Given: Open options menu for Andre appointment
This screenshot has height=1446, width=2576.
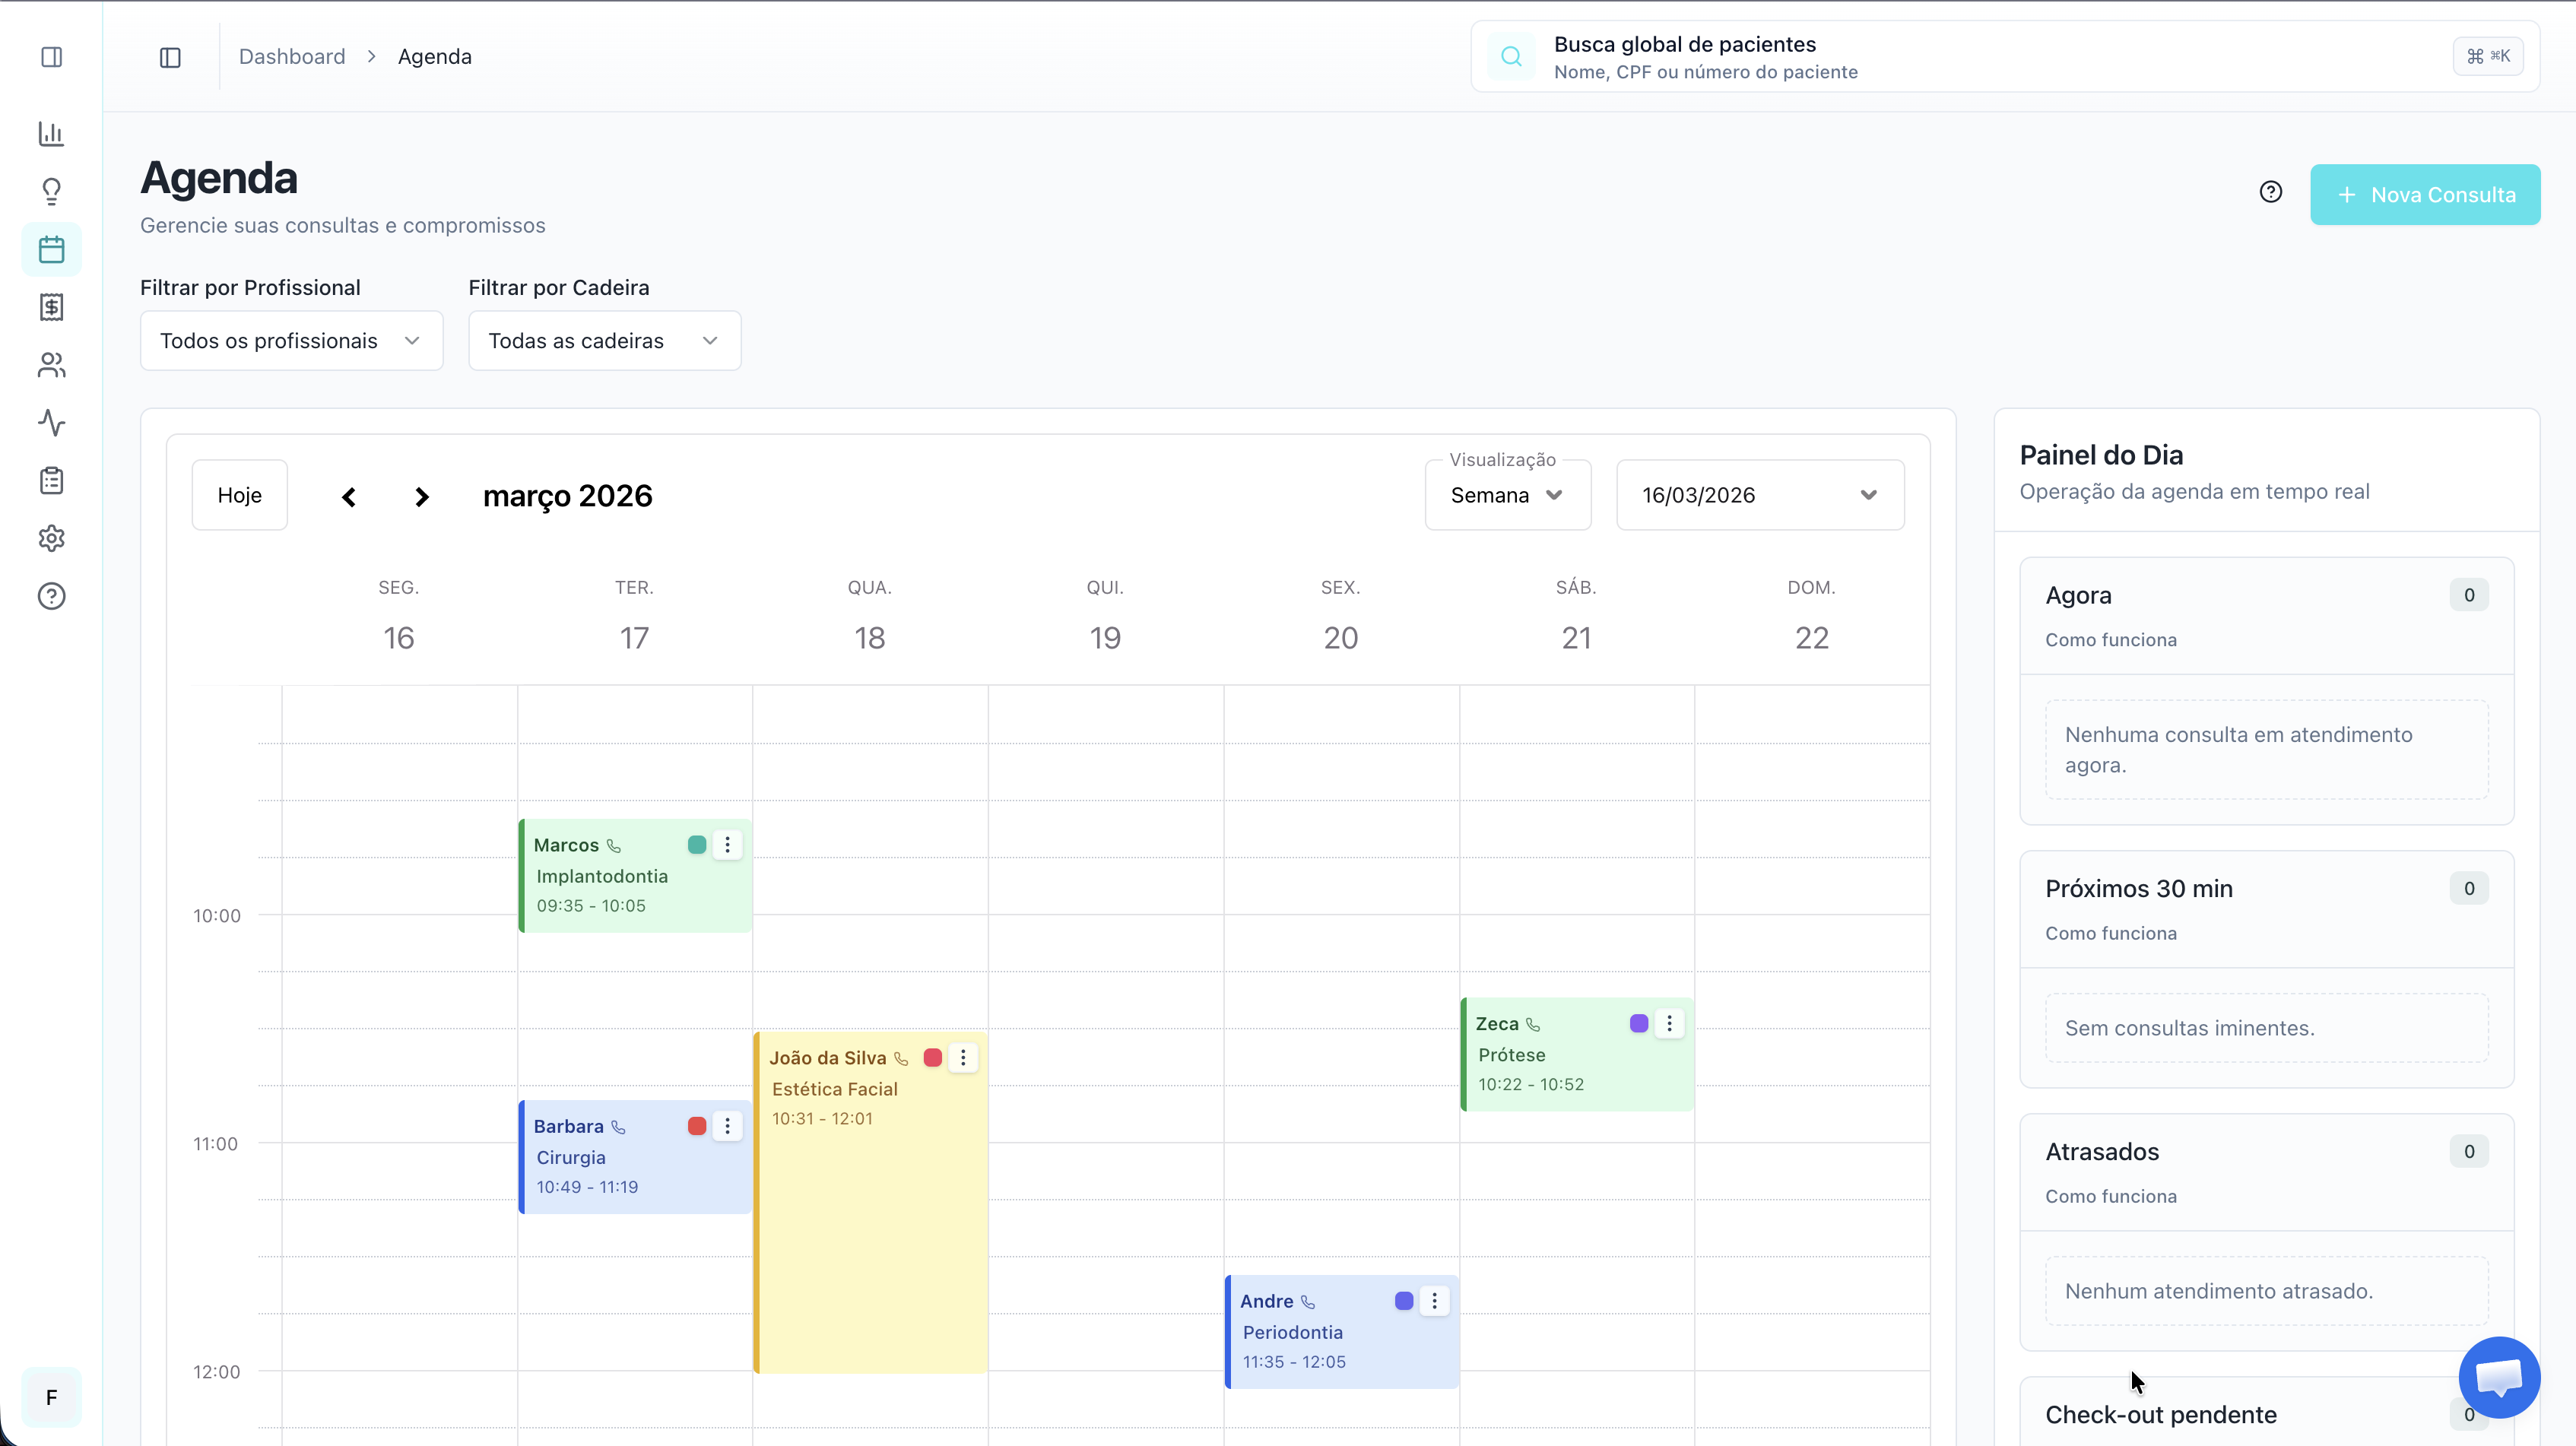Looking at the screenshot, I should (x=1434, y=1300).
